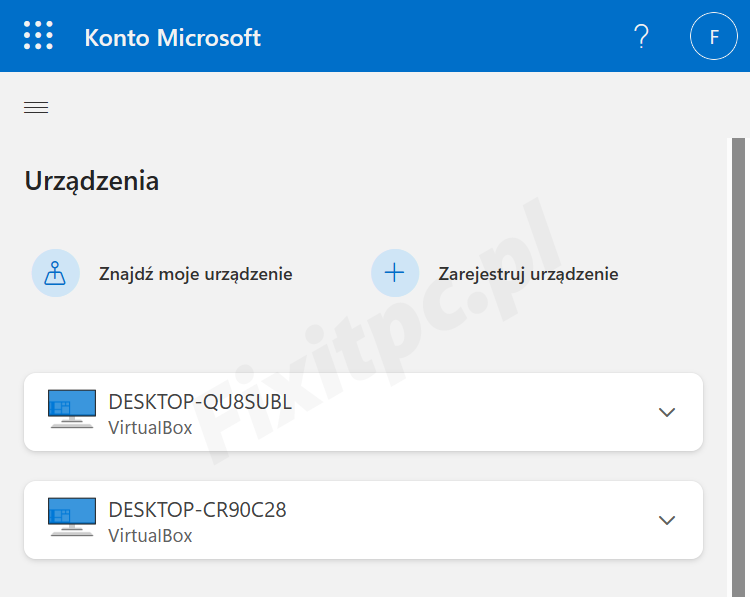This screenshot has height=597, width=750.
Task: Go to the Konto Microsoft home title
Action: click(172, 38)
